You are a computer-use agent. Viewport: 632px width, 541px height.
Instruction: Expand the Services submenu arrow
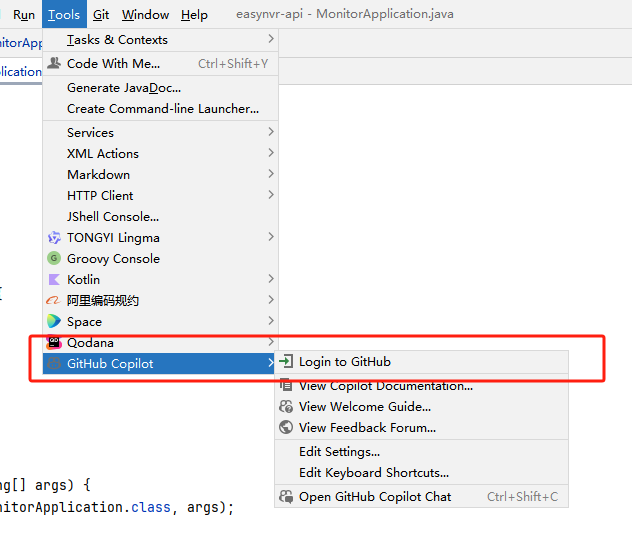[x=271, y=132]
